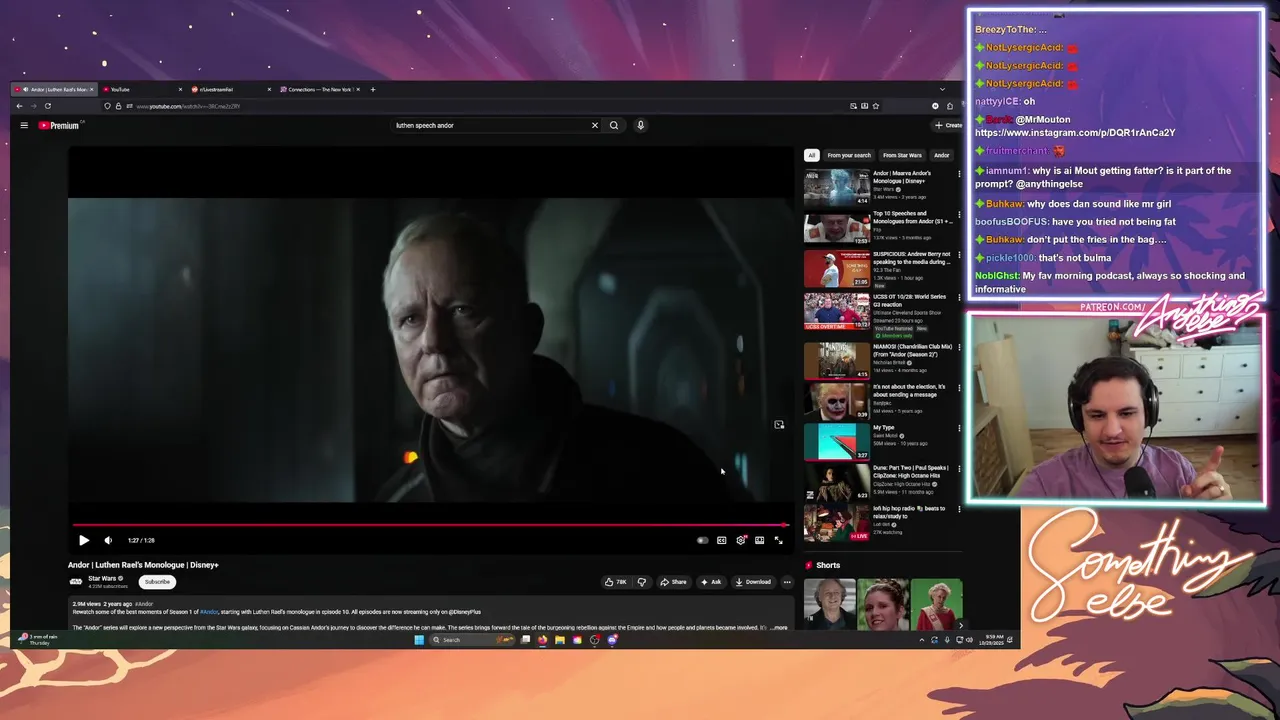Click the browser address bar URL
The image size is (1280, 720).
pyautogui.click(x=188, y=106)
